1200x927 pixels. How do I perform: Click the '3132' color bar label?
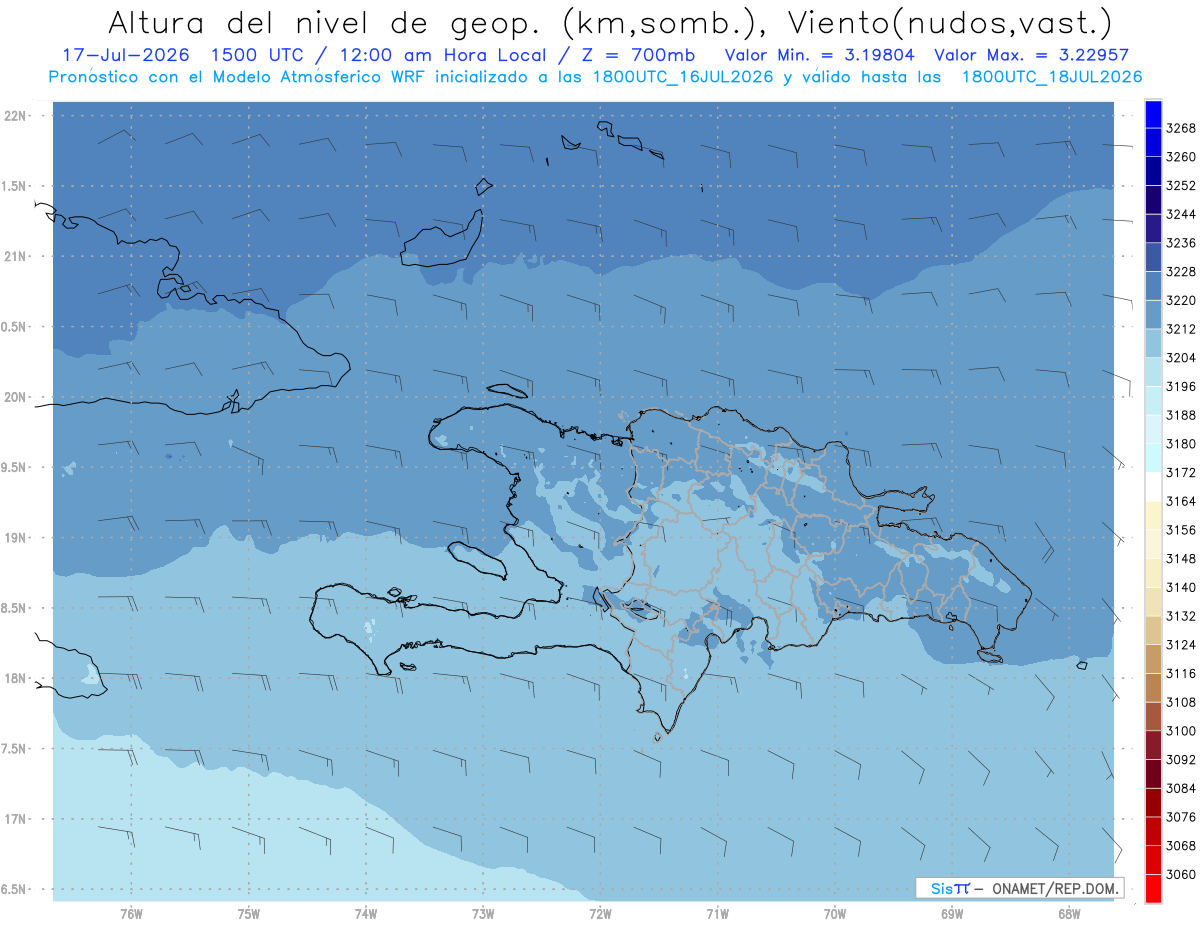pyautogui.click(x=1181, y=616)
